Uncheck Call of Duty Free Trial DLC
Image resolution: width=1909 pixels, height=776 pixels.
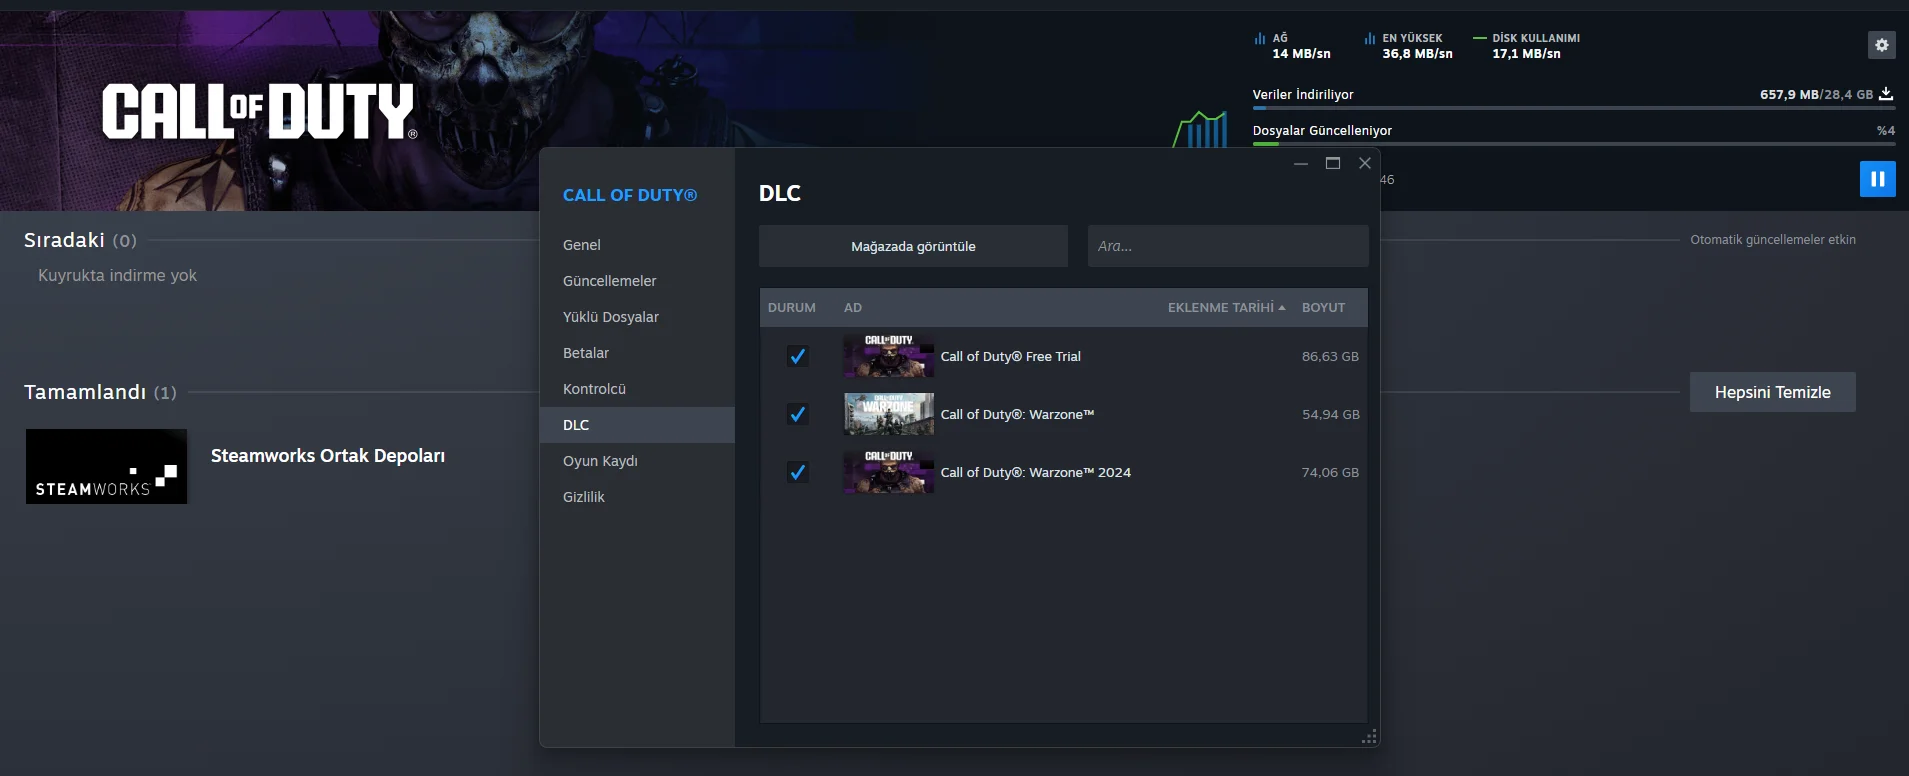click(797, 356)
